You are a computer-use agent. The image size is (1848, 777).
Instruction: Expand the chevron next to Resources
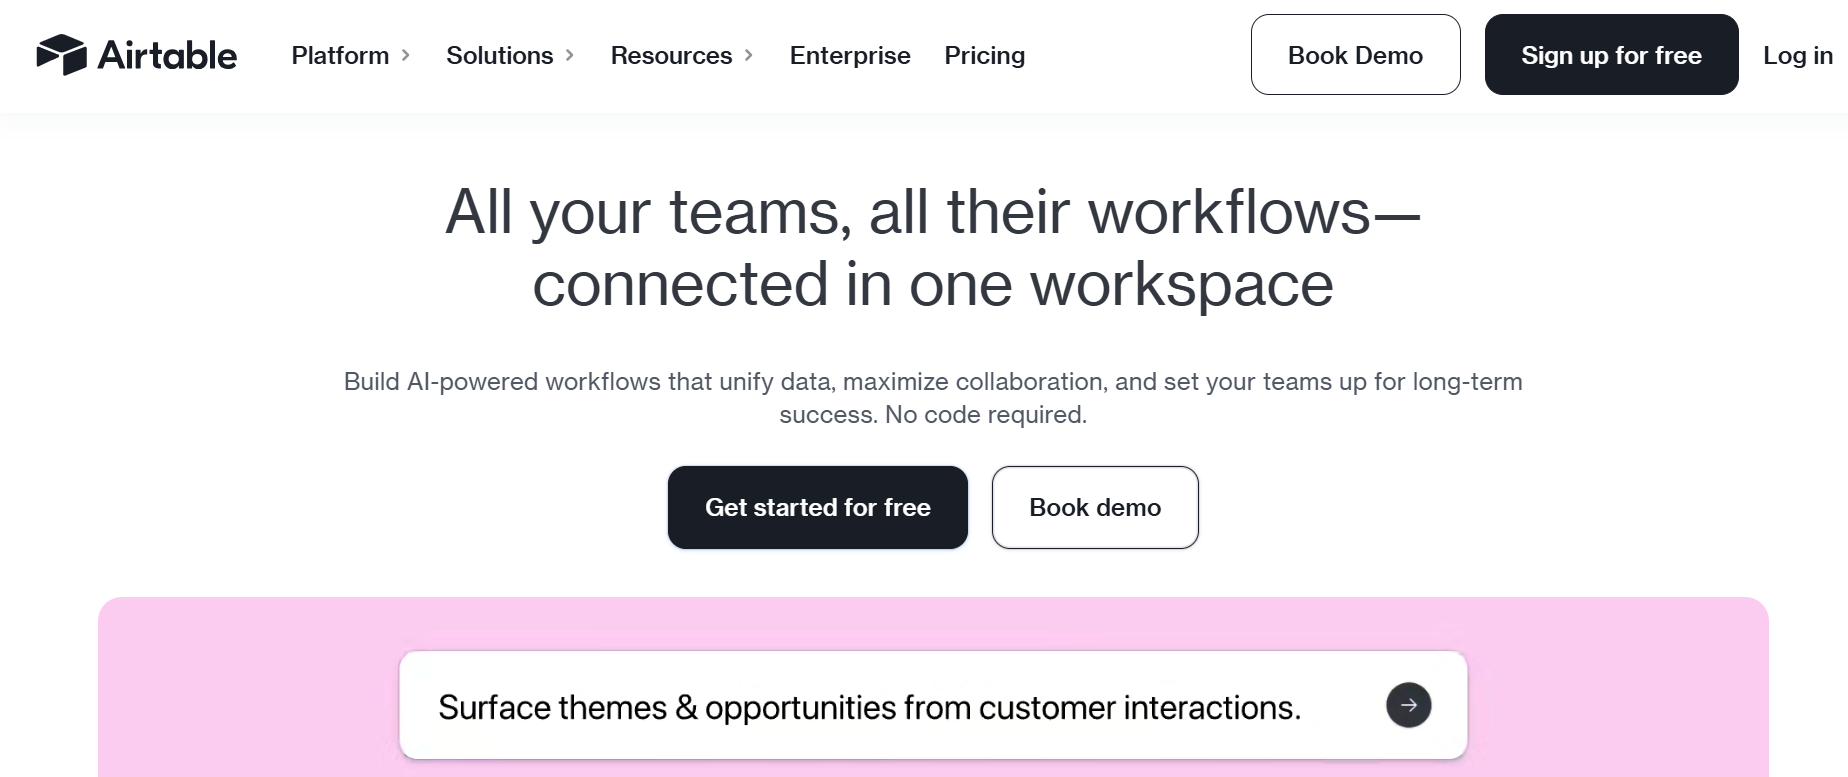pyautogui.click(x=749, y=55)
